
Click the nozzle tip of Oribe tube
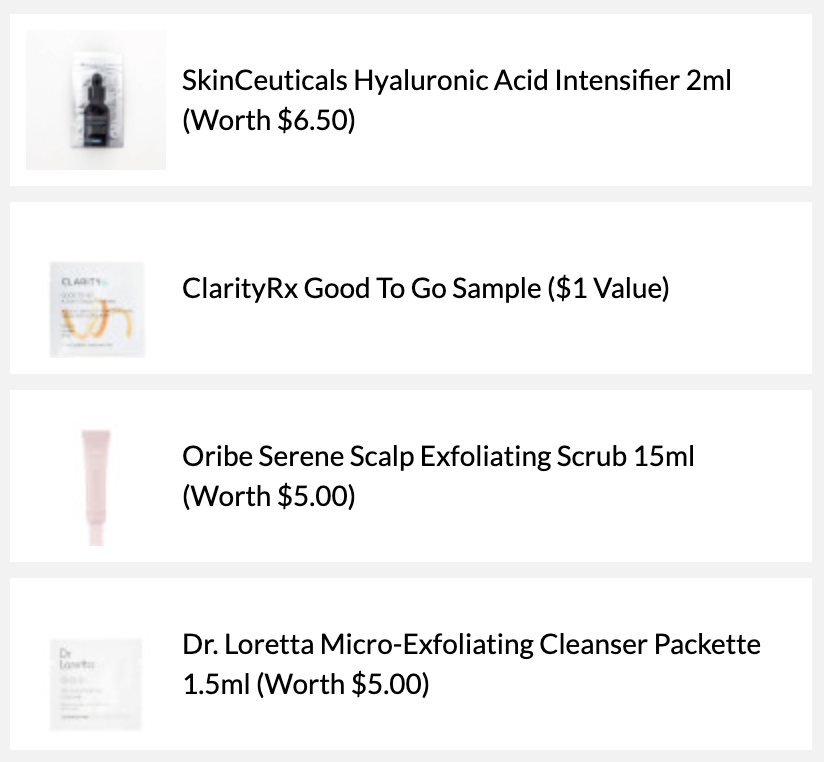96,539
